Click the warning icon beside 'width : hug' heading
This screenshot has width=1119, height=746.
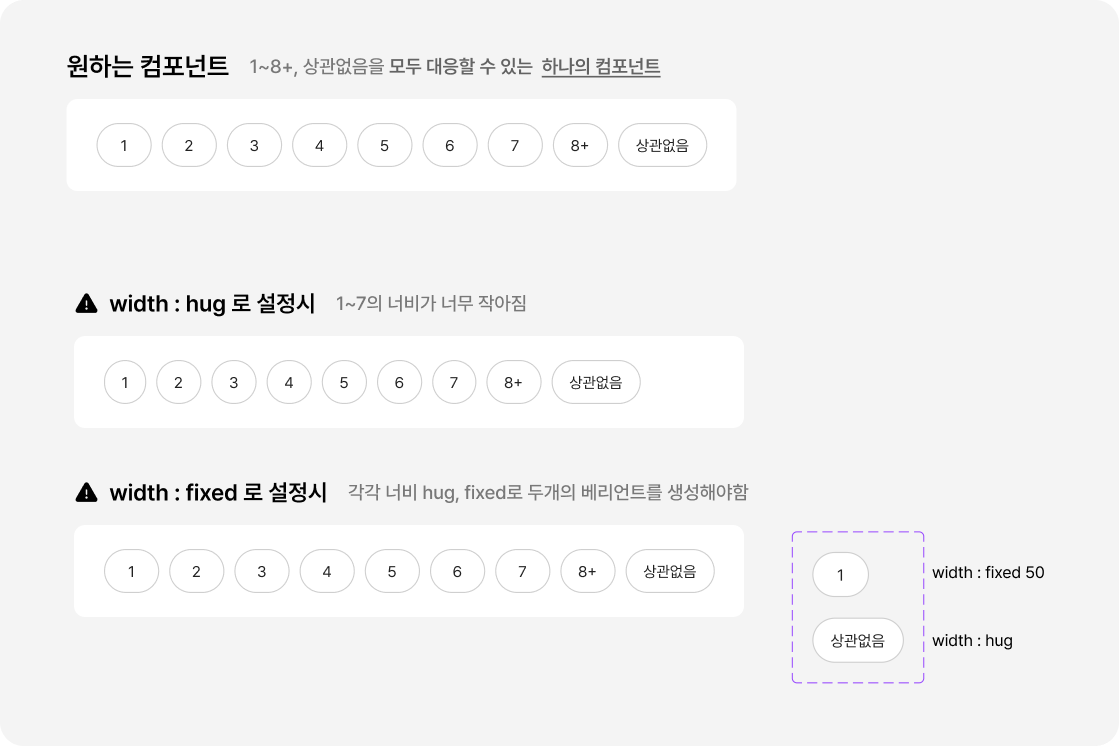click(x=88, y=304)
